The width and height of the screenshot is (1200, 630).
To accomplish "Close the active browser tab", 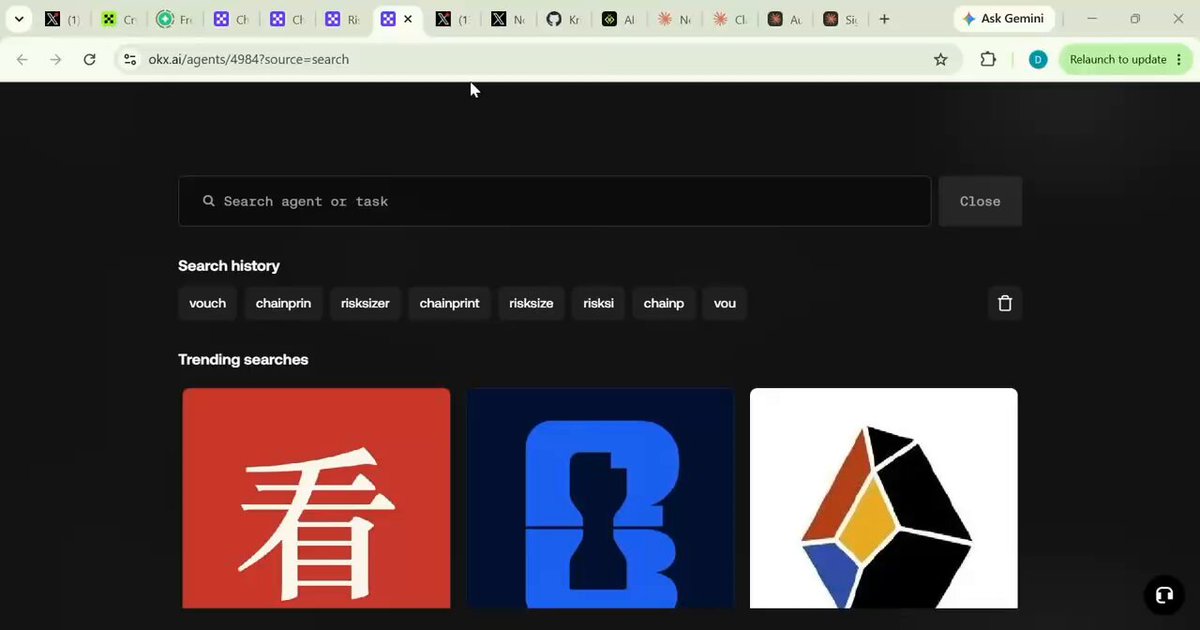I will (x=408, y=19).
